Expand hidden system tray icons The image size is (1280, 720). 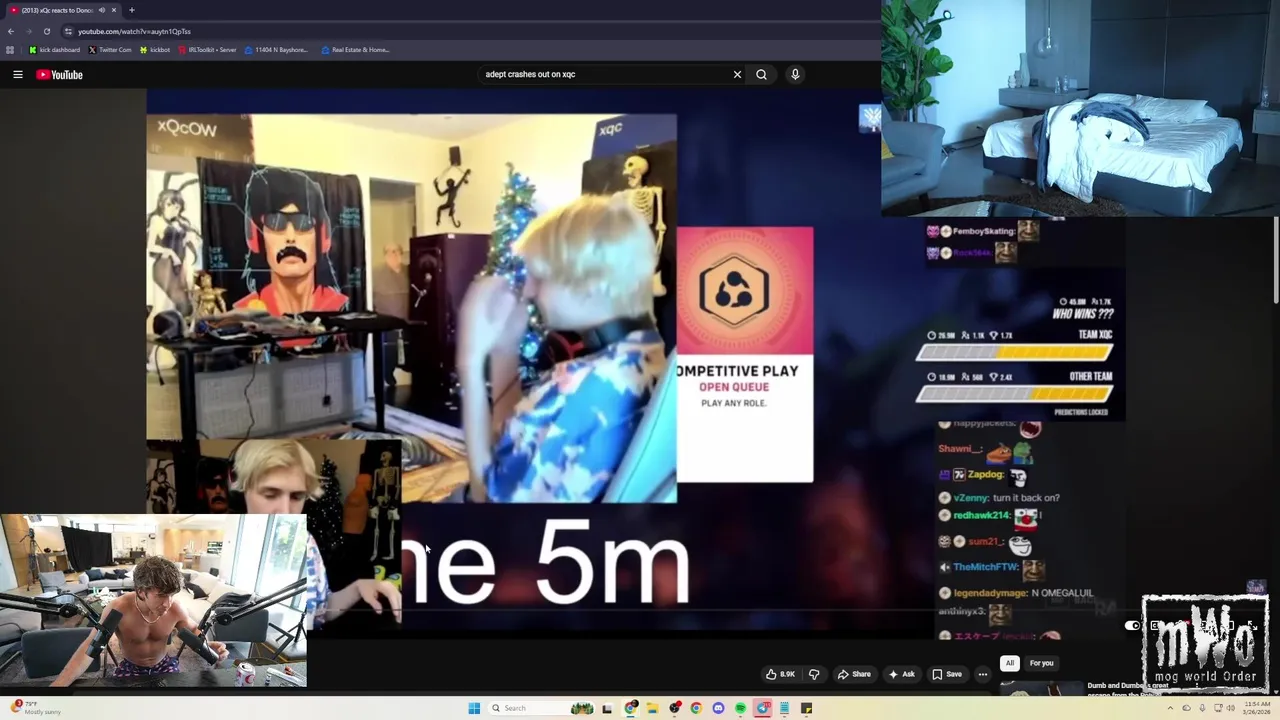pyautogui.click(x=1171, y=708)
